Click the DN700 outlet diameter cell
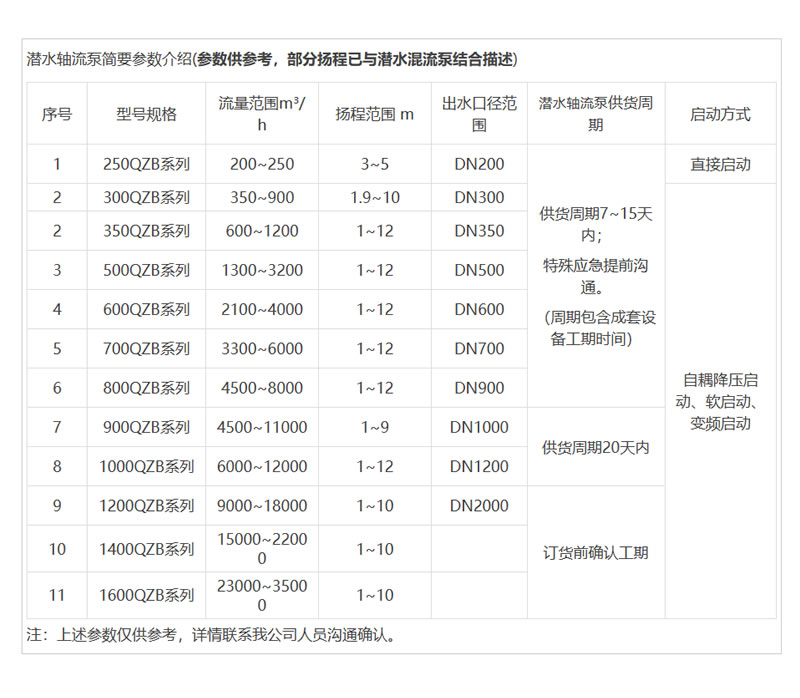This screenshot has width=800, height=698. pos(479,349)
